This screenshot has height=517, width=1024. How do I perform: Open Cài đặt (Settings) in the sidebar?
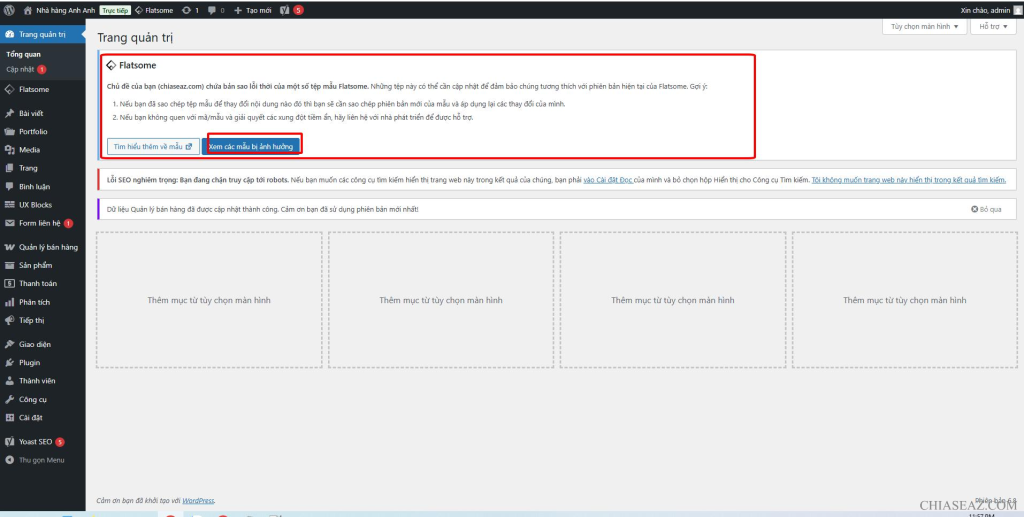[x=30, y=417]
